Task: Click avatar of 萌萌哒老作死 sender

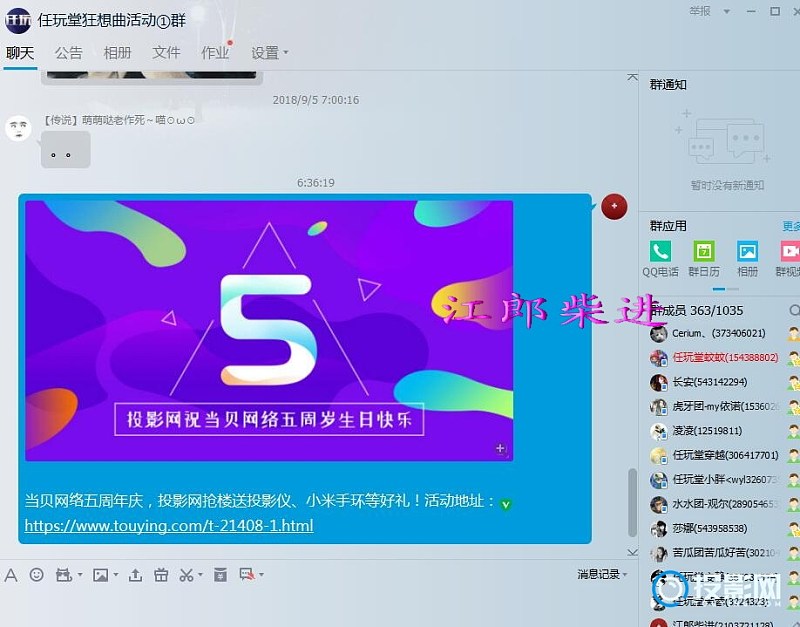Action: tap(18, 128)
